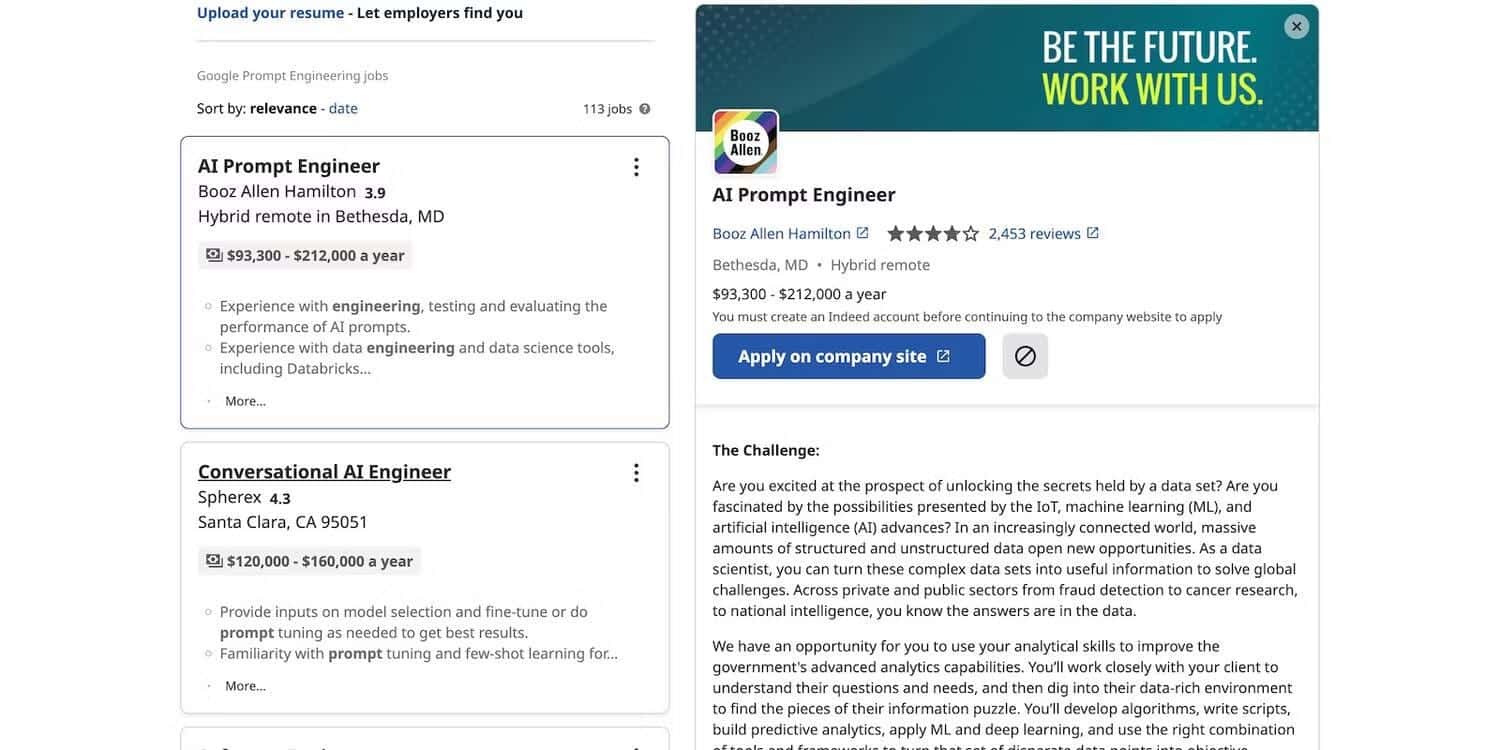The image size is (1500, 750).
Task: Open options menu for Conversational AI Engineer card
Action: coord(636,473)
